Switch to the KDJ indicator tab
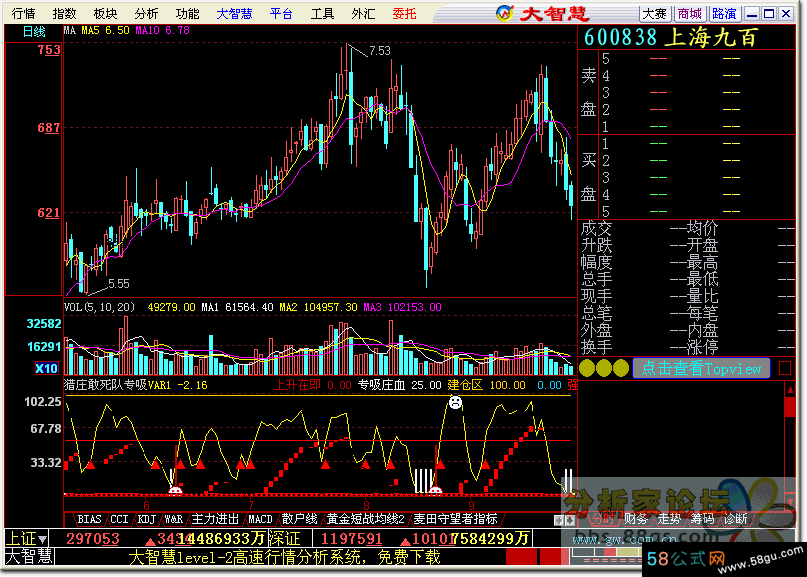The height and width of the screenshot is (577, 807). [147, 519]
